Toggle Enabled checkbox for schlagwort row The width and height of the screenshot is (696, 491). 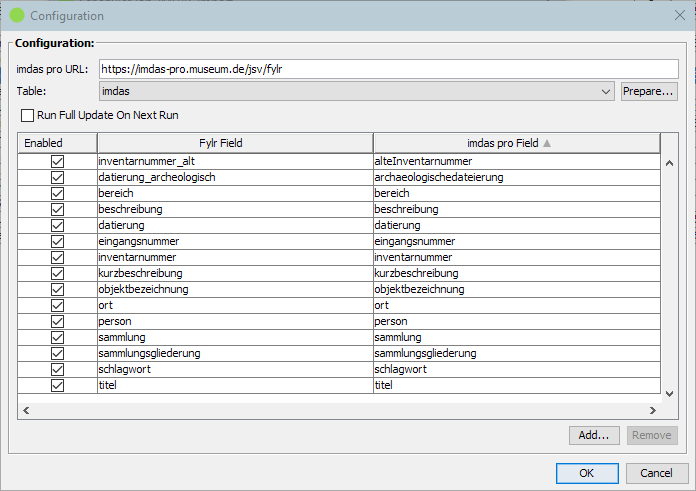coord(57,369)
